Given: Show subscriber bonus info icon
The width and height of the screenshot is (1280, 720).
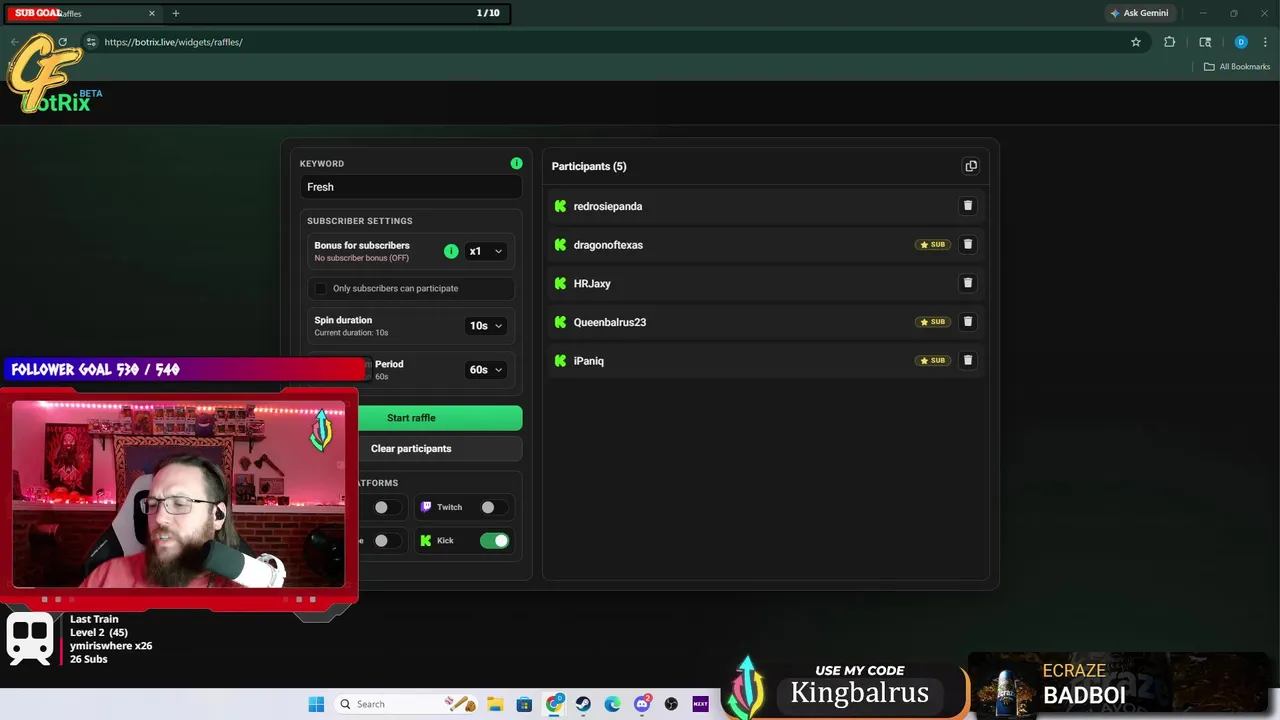Looking at the screenshot, I should pyautogui.click(x=451, y=251).
